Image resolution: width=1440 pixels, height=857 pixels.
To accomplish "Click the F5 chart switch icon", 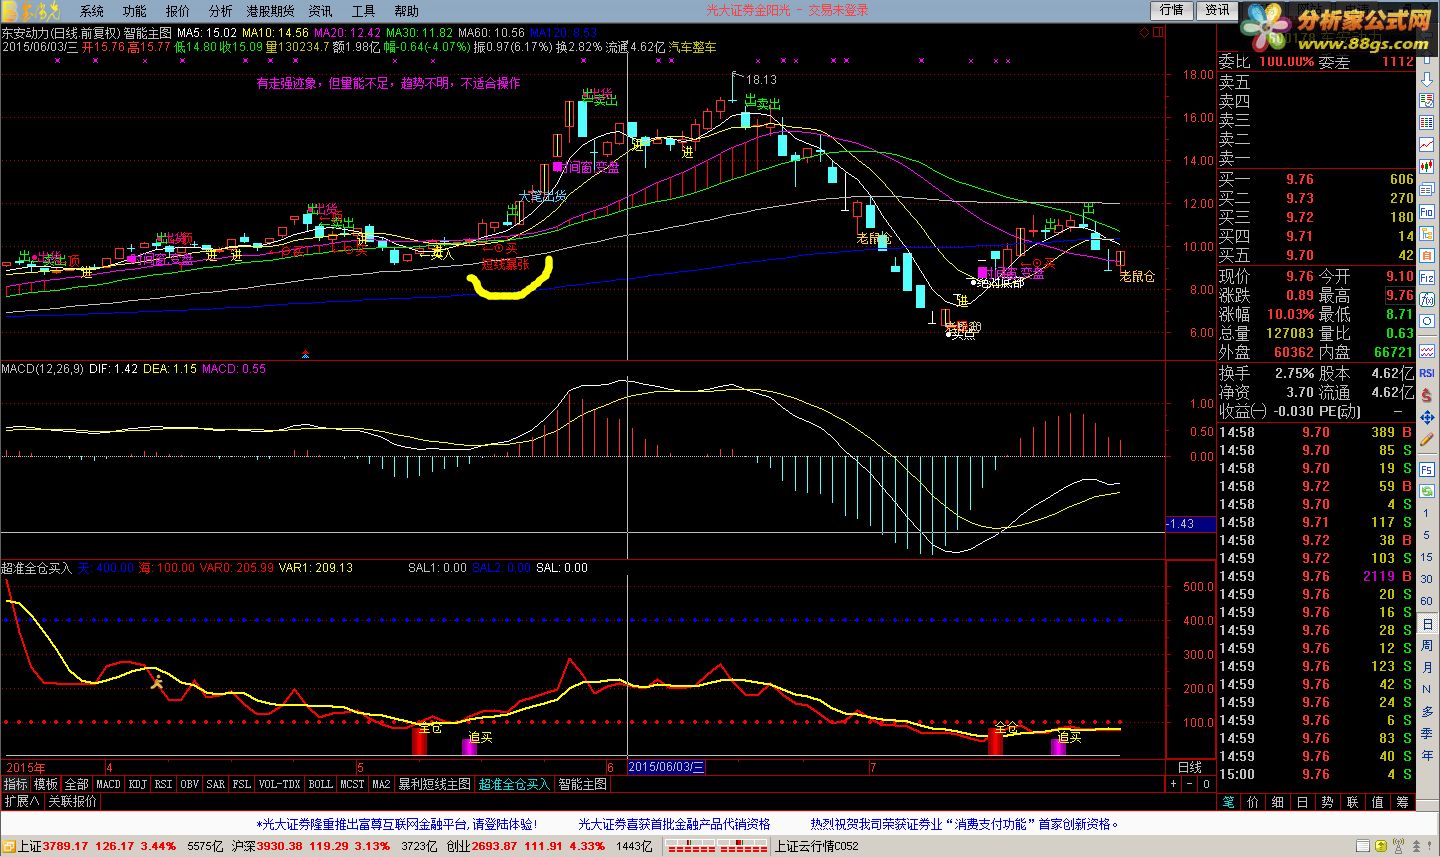I will tap(1427, 469).
